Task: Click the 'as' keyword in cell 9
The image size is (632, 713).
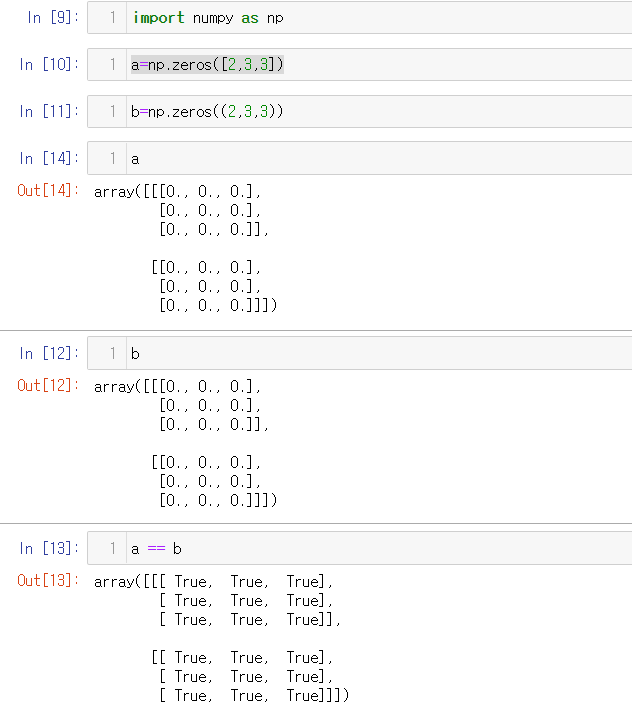Action: pos(250,18)
